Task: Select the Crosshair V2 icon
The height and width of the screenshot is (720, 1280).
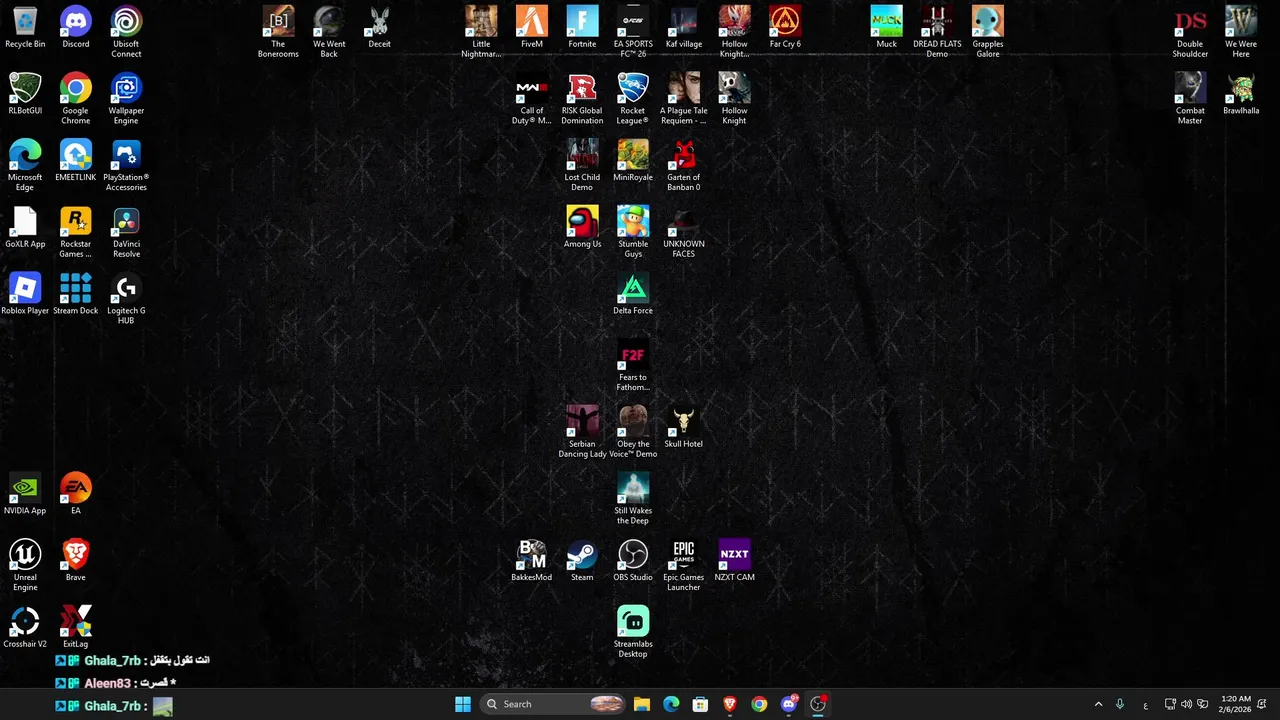Action: point(25,628)
